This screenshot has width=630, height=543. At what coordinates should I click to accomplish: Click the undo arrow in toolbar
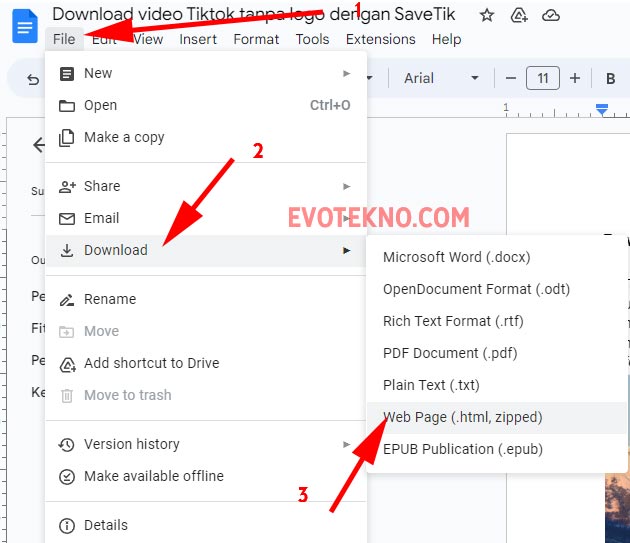(32, 79)
